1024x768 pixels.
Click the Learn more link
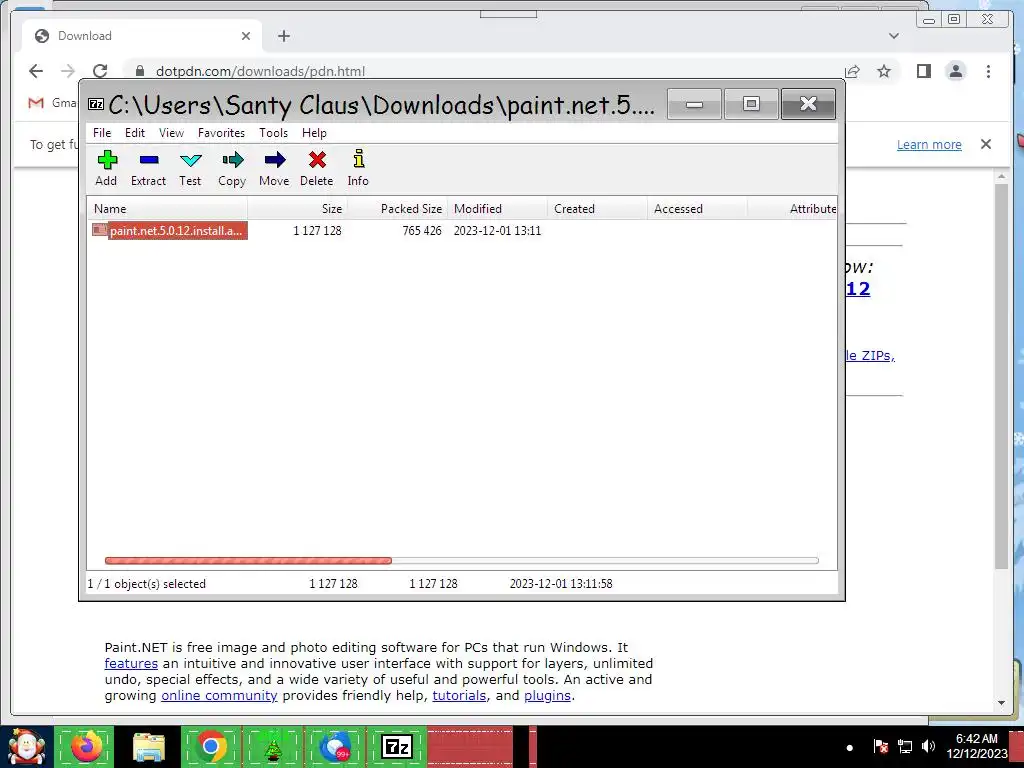point(929,144)
